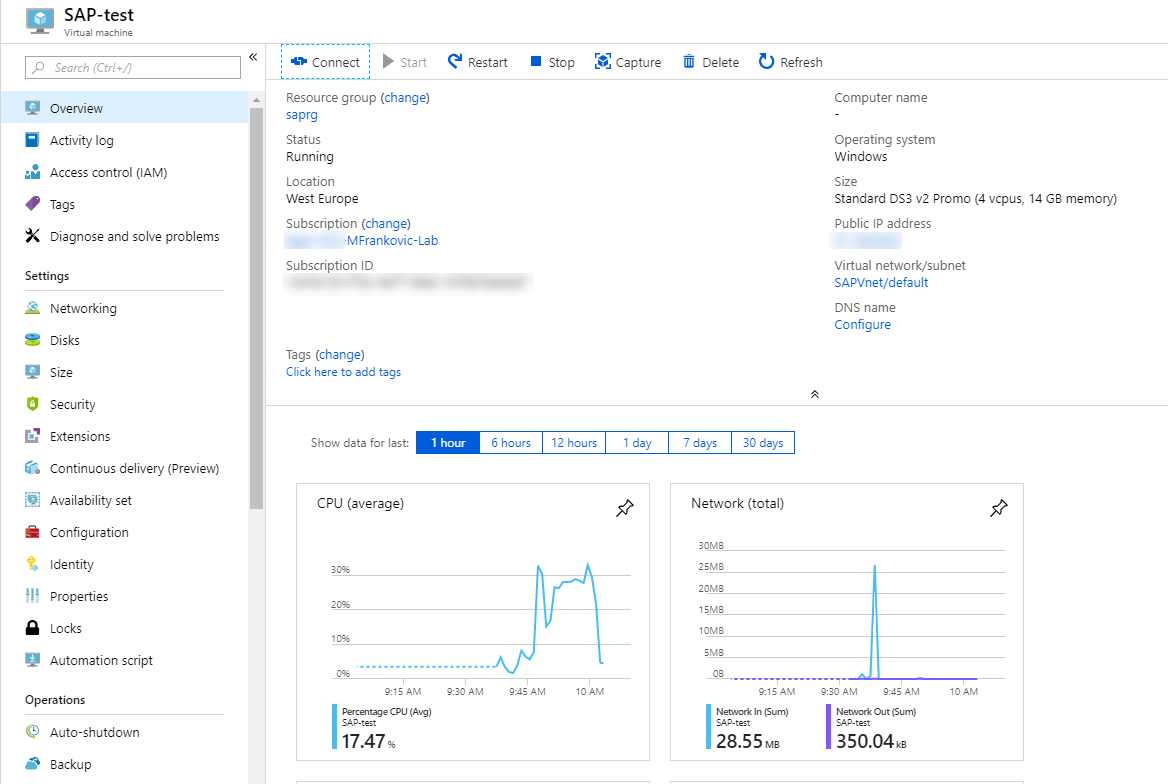Click the Connect toolbar button
1168x784 pixels.
[x=325, y=62]
